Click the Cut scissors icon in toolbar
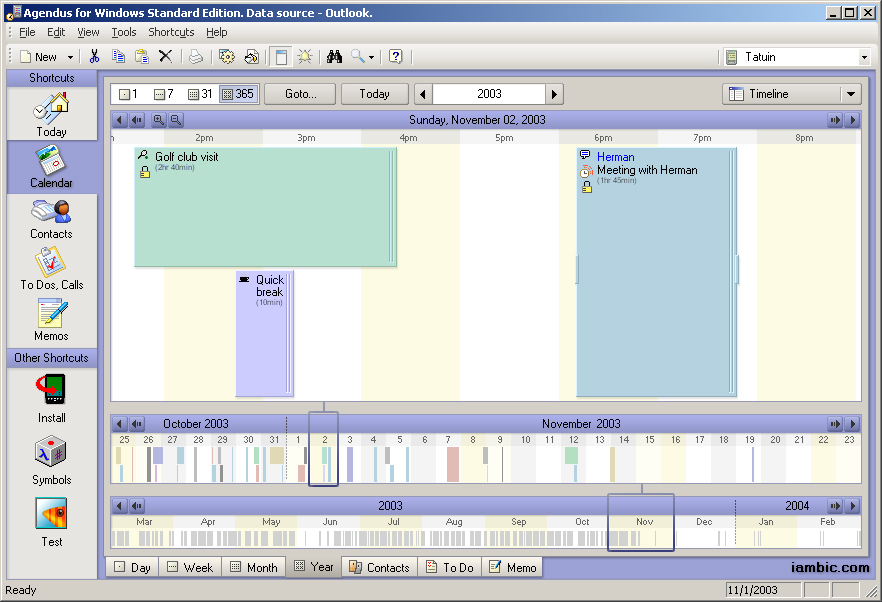882x602 pixels. pyautogui.click(x=94, y=56)
